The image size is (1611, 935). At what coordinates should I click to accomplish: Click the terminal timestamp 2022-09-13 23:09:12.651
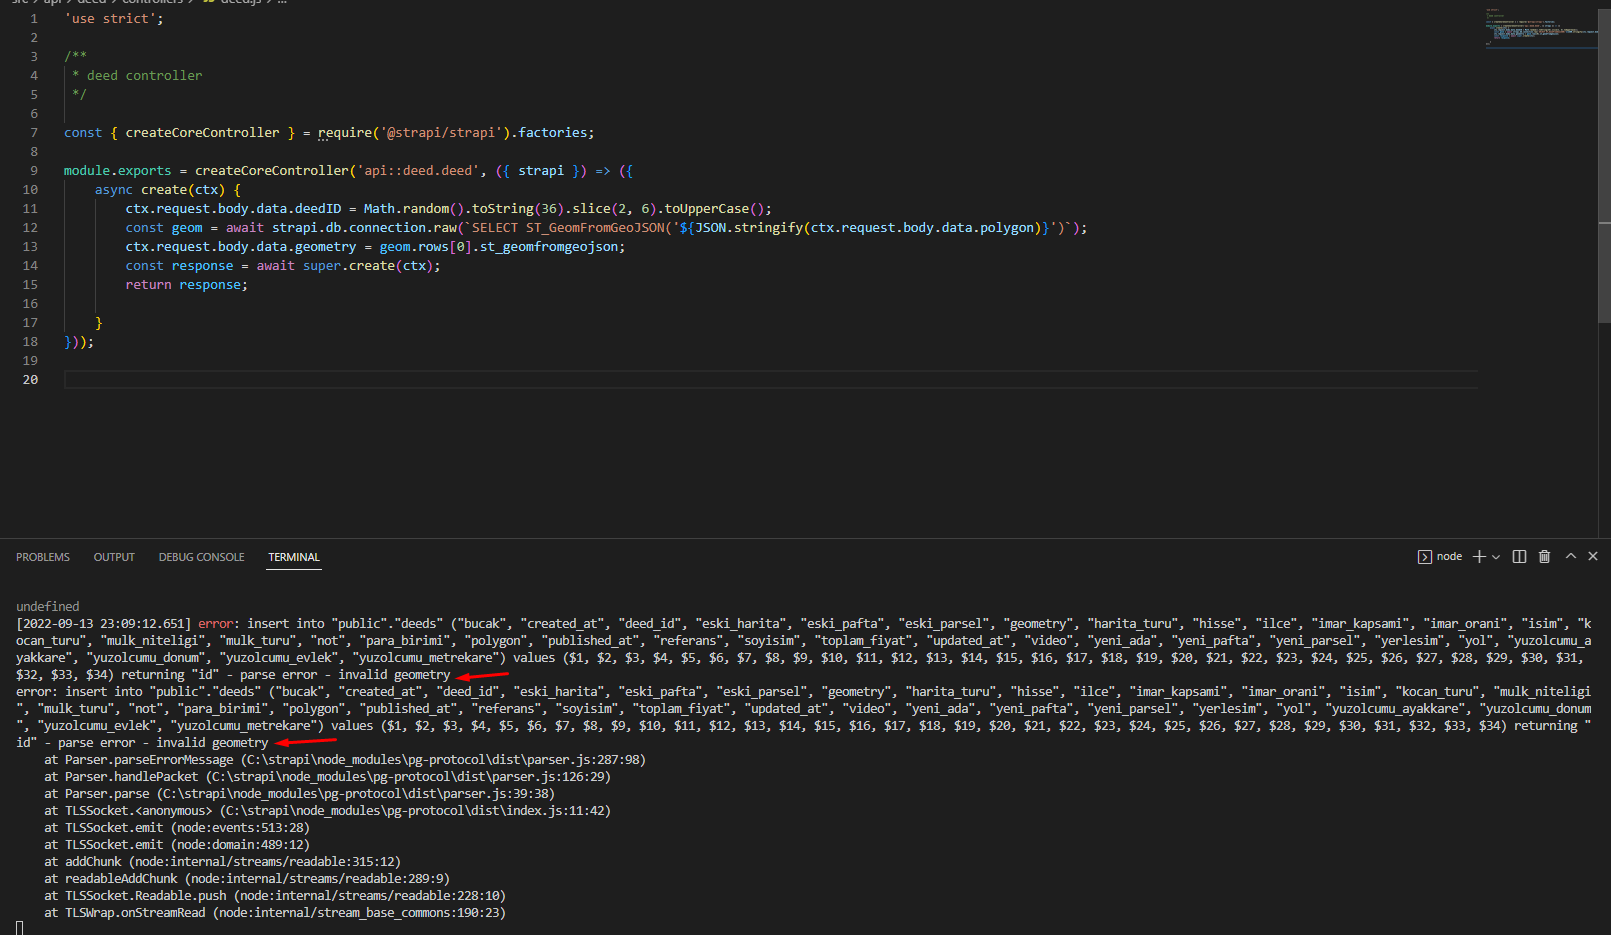(x=103, y=624)
